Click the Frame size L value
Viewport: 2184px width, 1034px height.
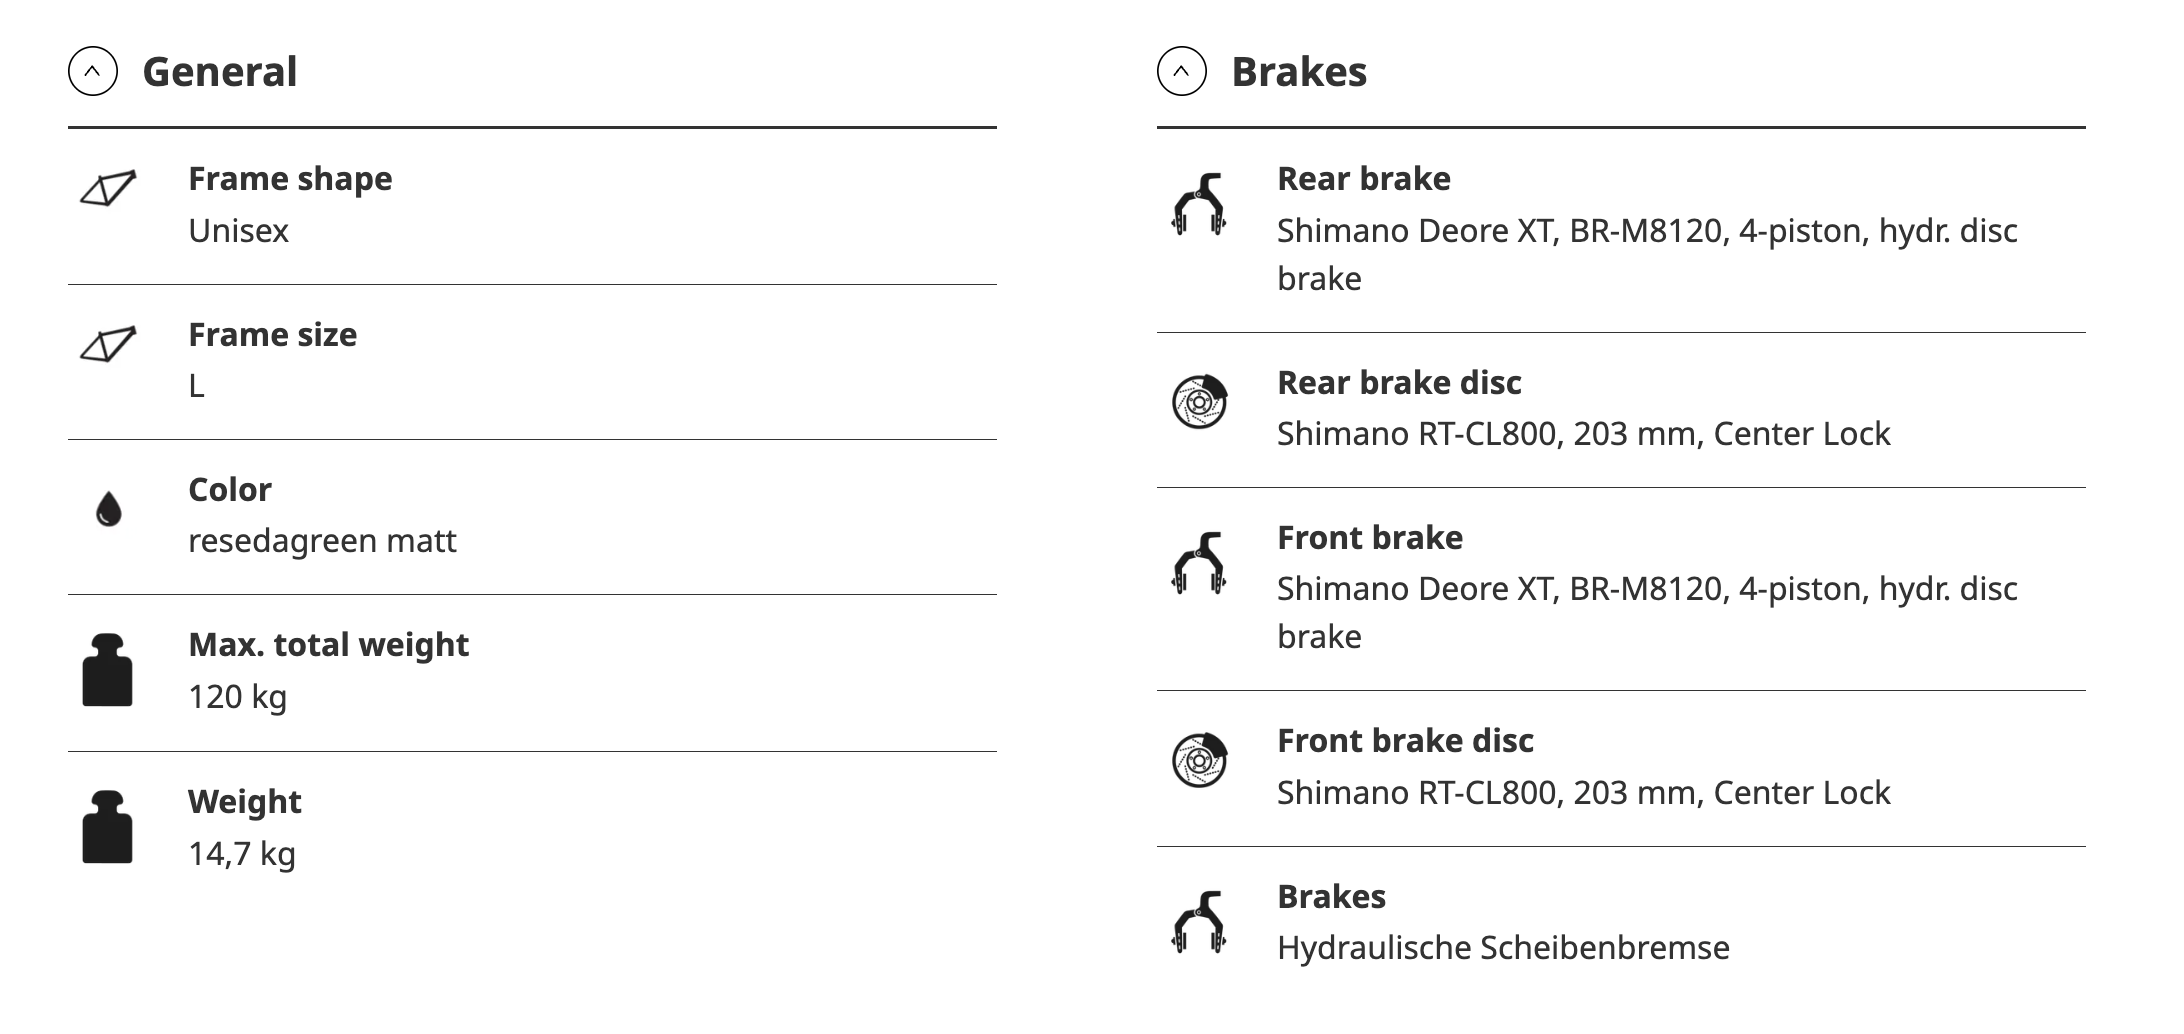point(197,386)
